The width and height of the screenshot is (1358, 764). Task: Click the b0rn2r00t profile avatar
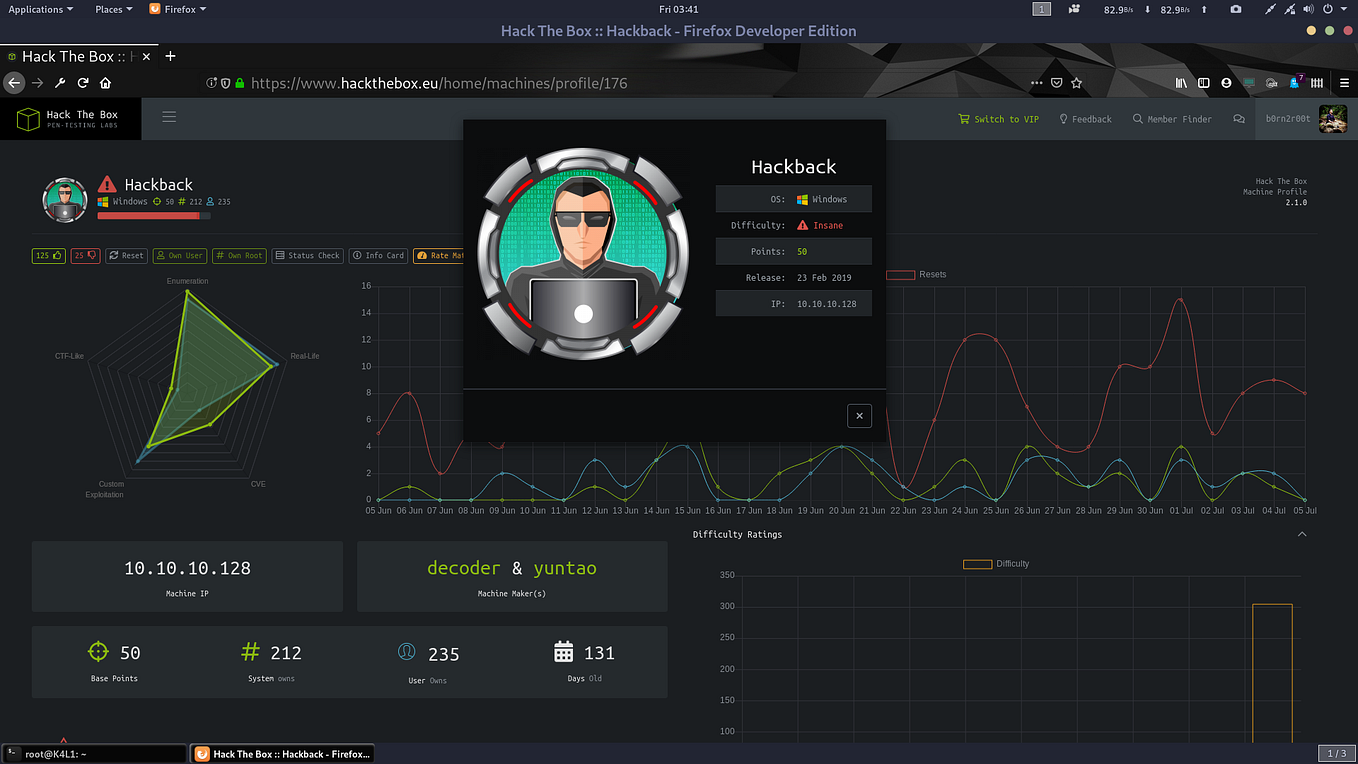coord(1333,118)
